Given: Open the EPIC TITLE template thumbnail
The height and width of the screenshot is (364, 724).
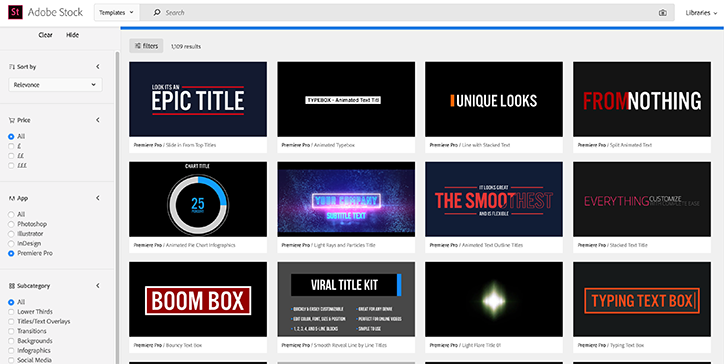Looking at the screenshot, I should coord(198,99).
